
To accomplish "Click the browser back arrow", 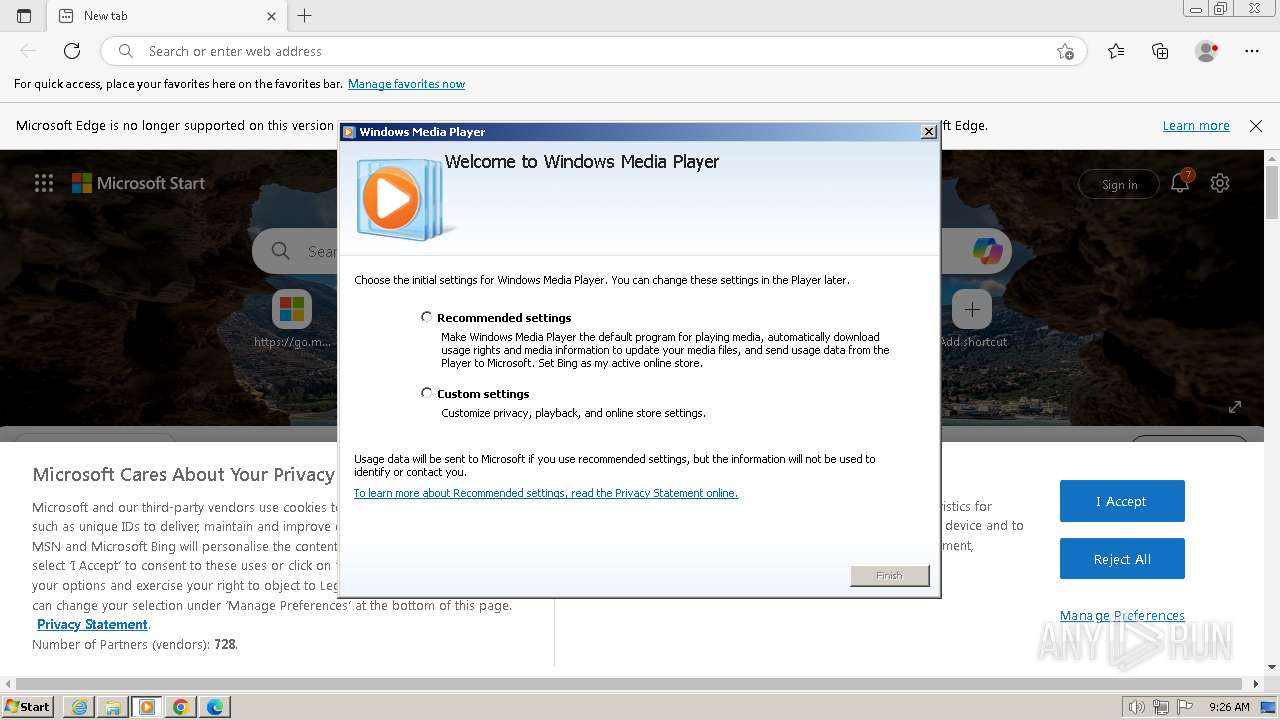I will pyautogui.click(x=28, y=51).
